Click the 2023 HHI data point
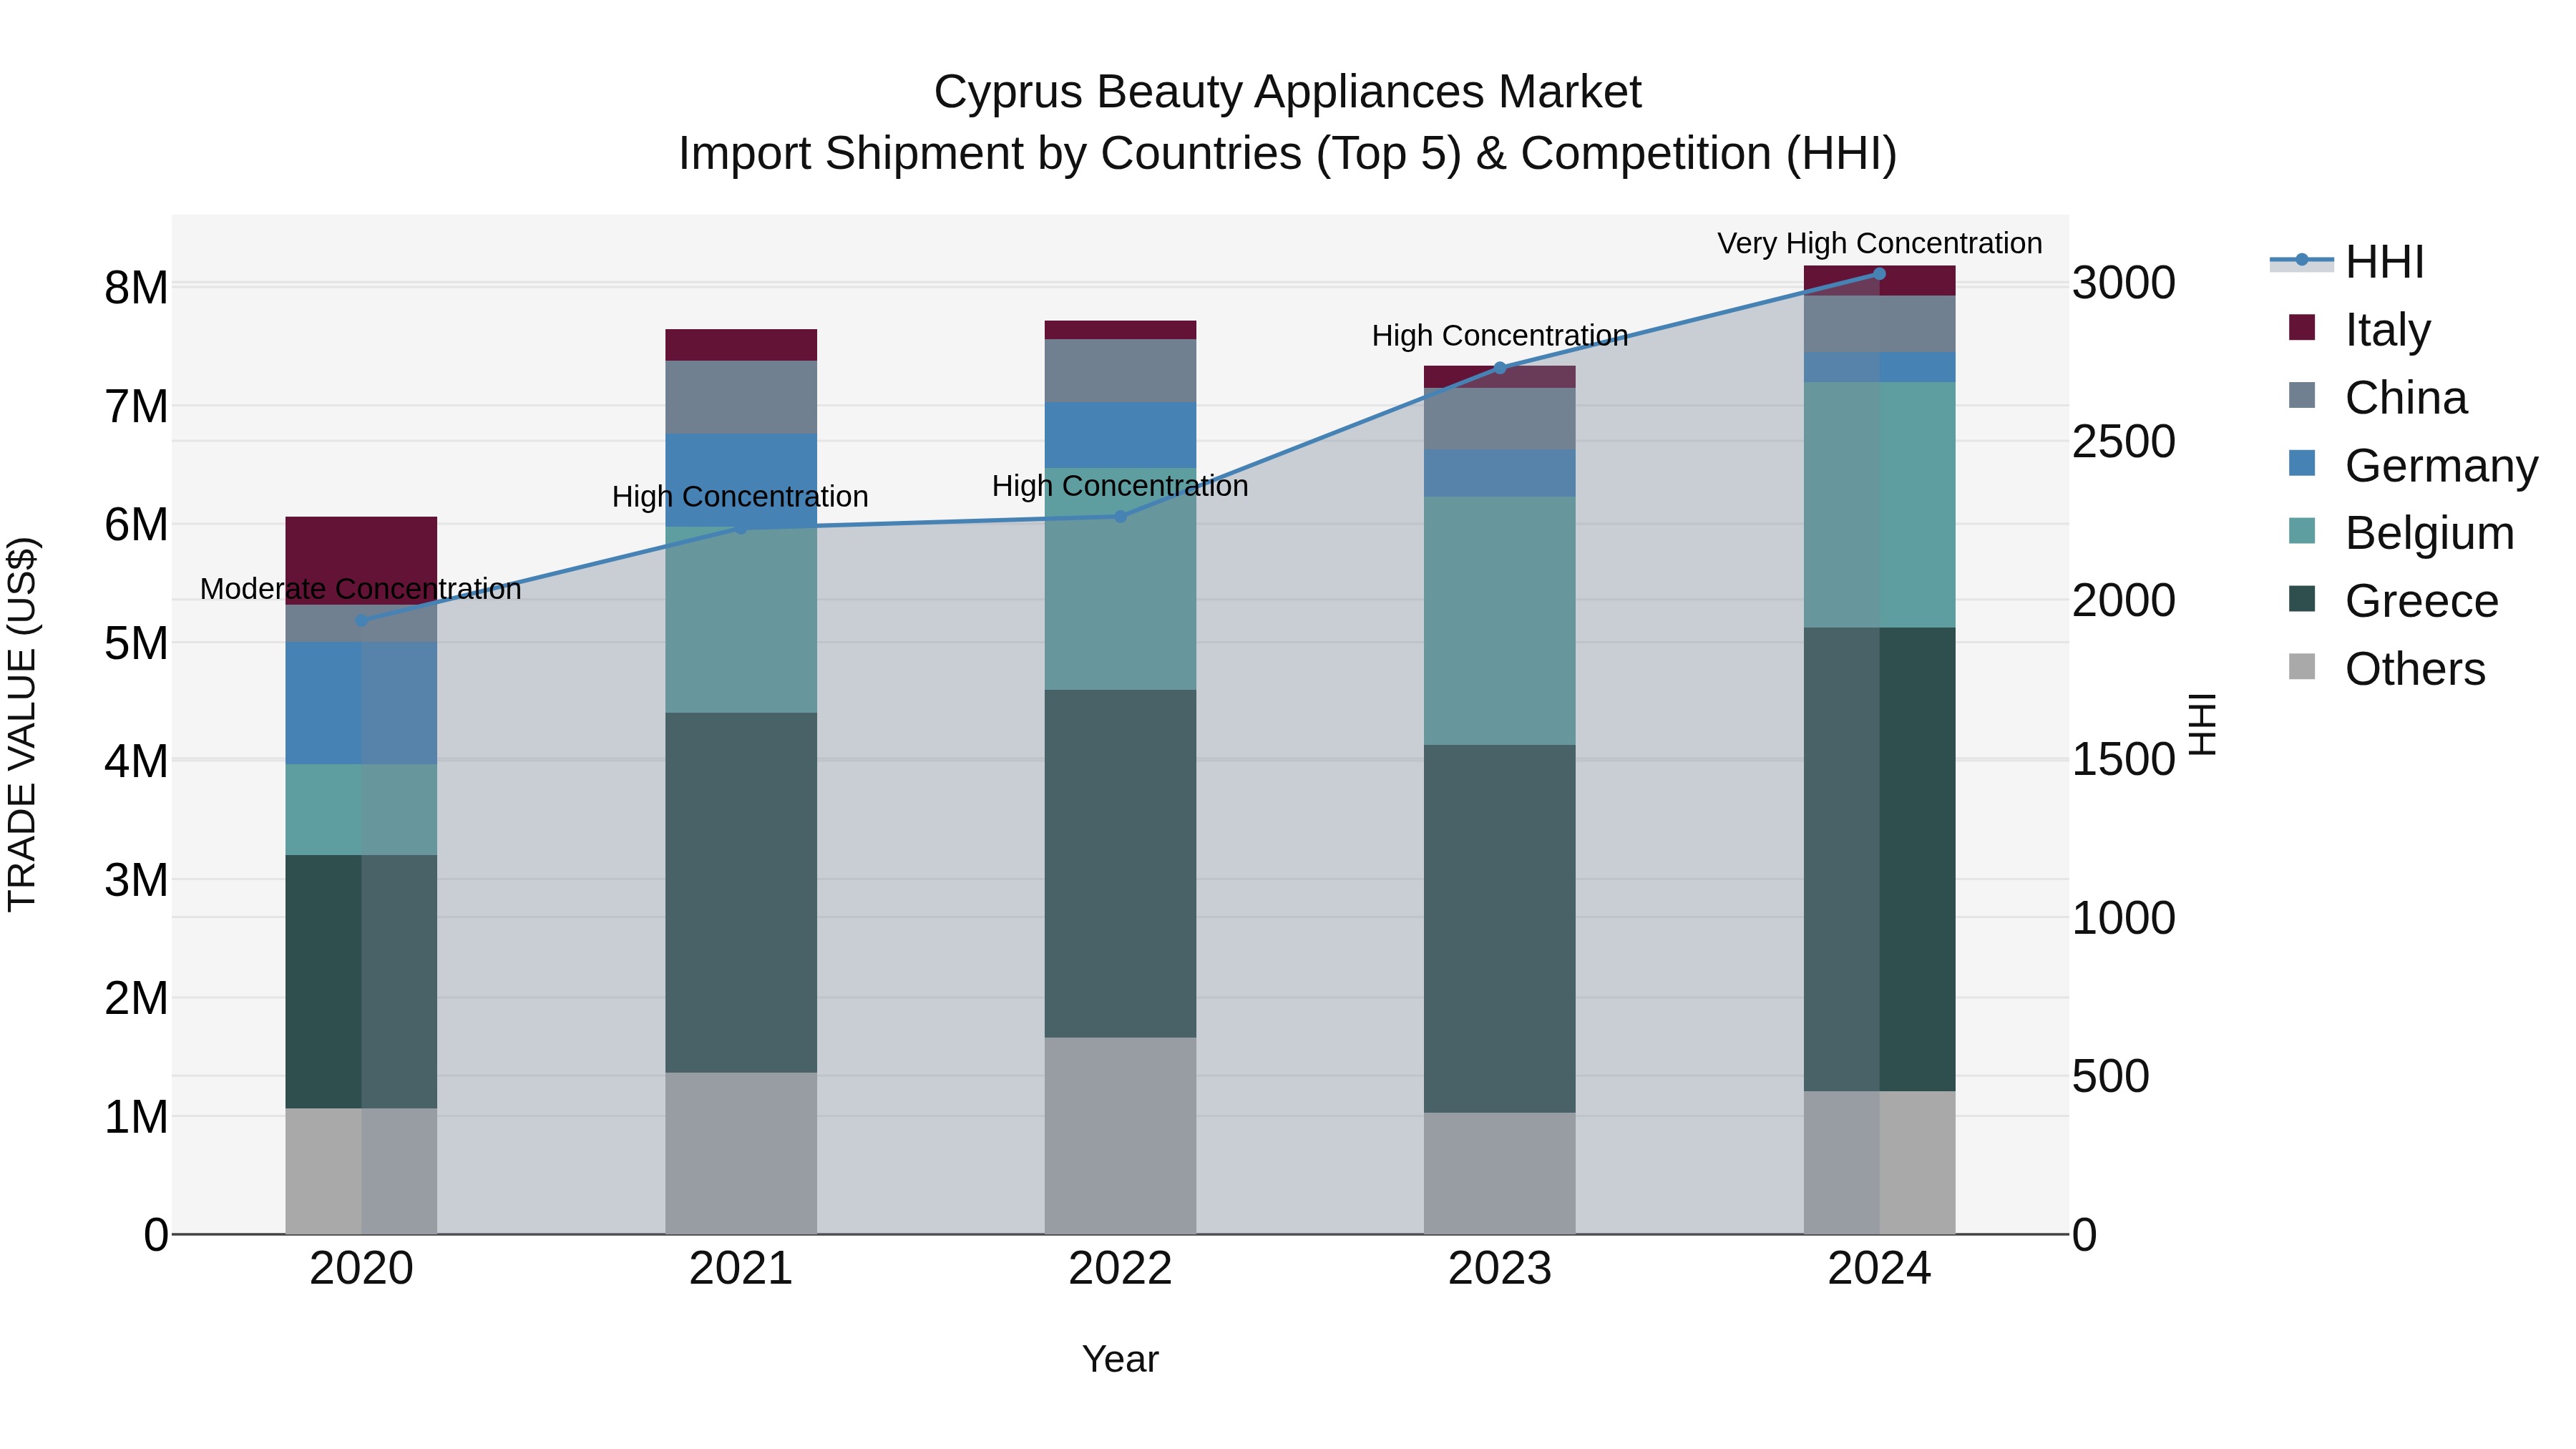 click(x=1499, y=368)
